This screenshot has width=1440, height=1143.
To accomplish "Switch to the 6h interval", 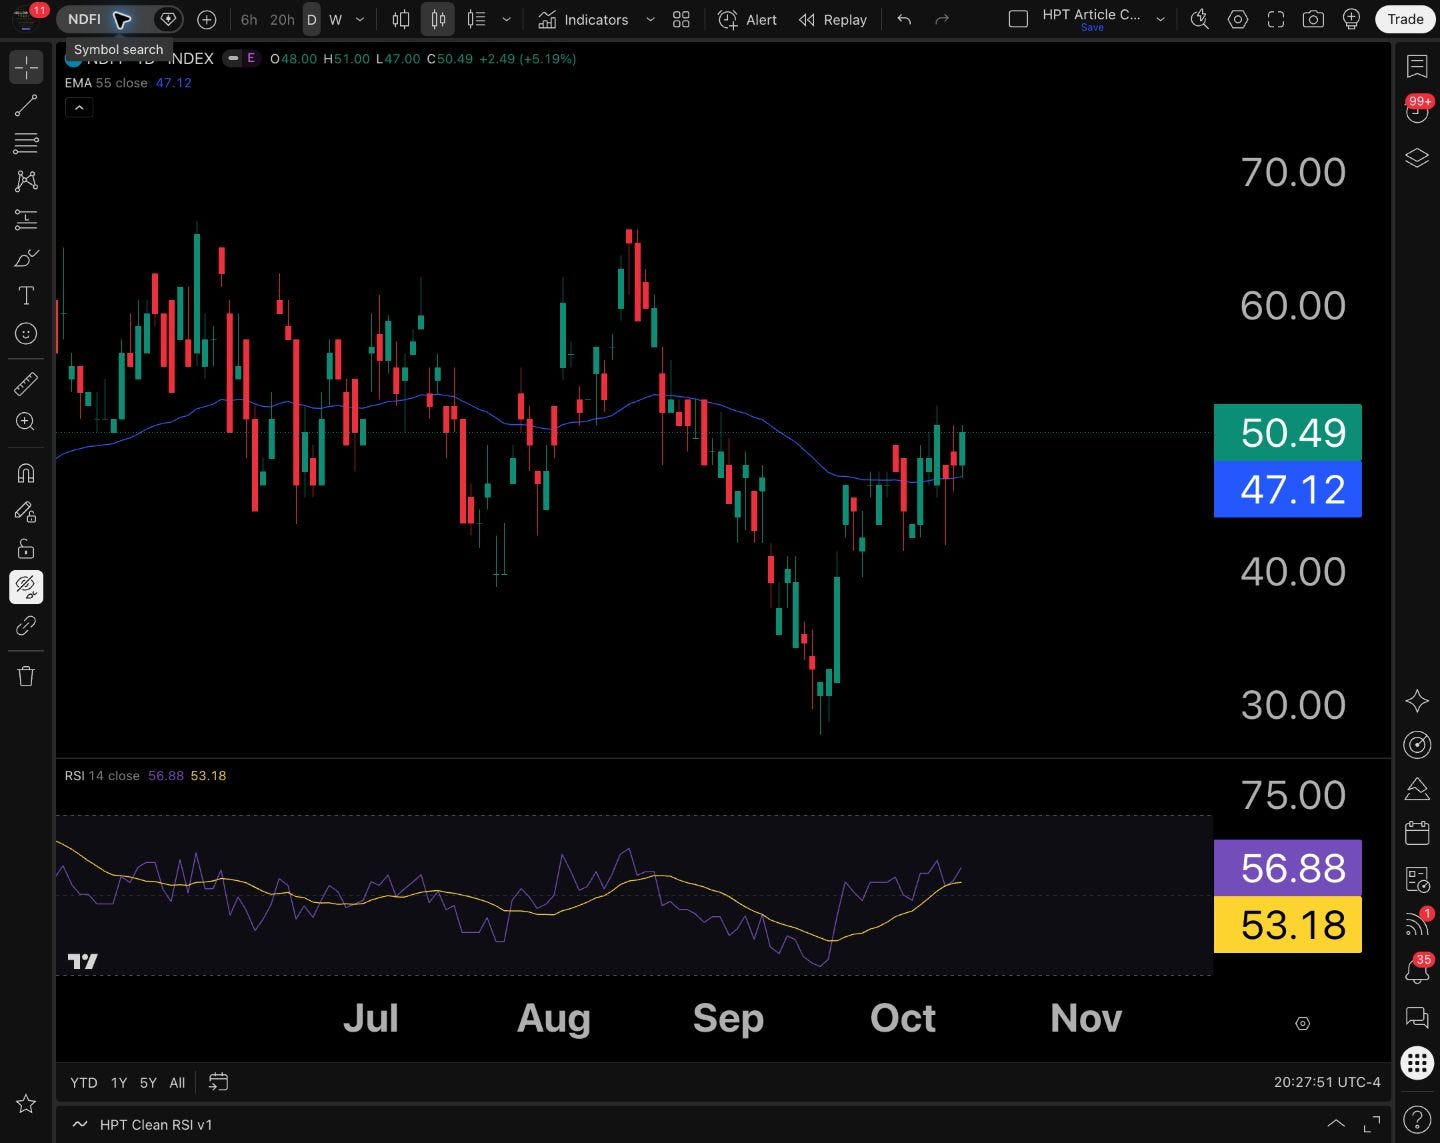I will coord(249,19).
